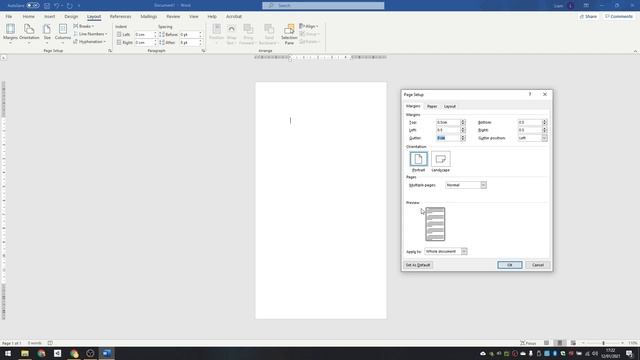
Task: Click the Bottom margin input field
Action: click(x=530, y=122)
